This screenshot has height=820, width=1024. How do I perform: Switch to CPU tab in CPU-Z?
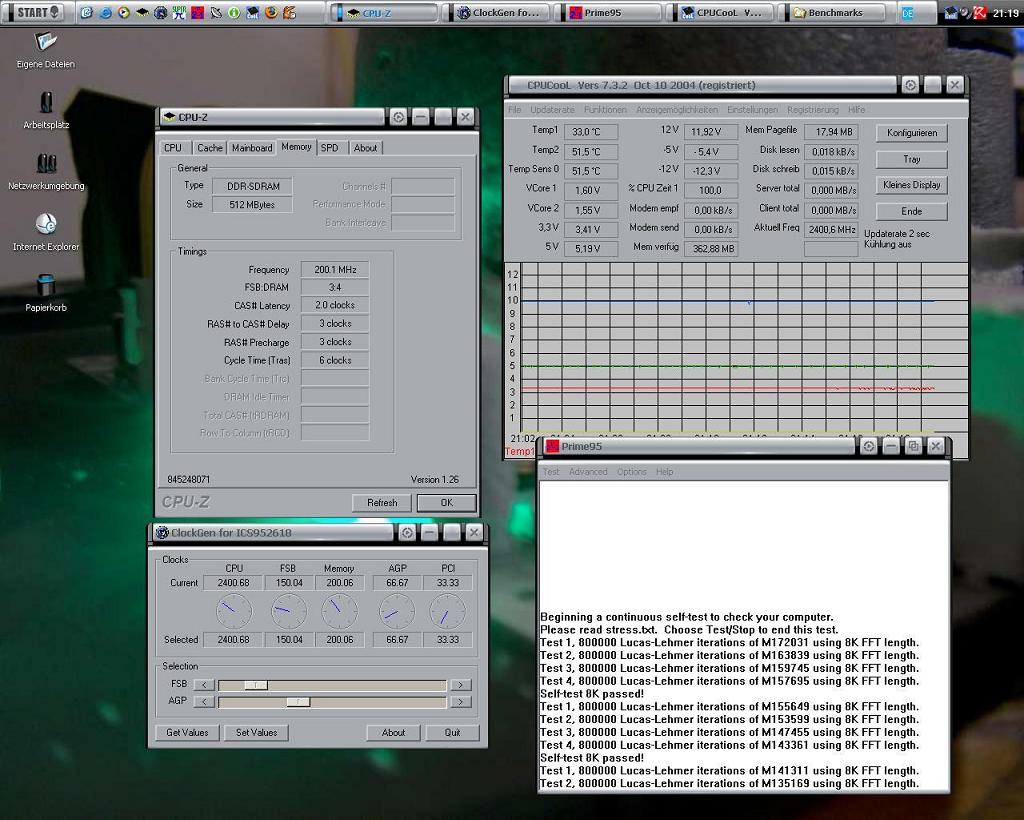(174, 148)
